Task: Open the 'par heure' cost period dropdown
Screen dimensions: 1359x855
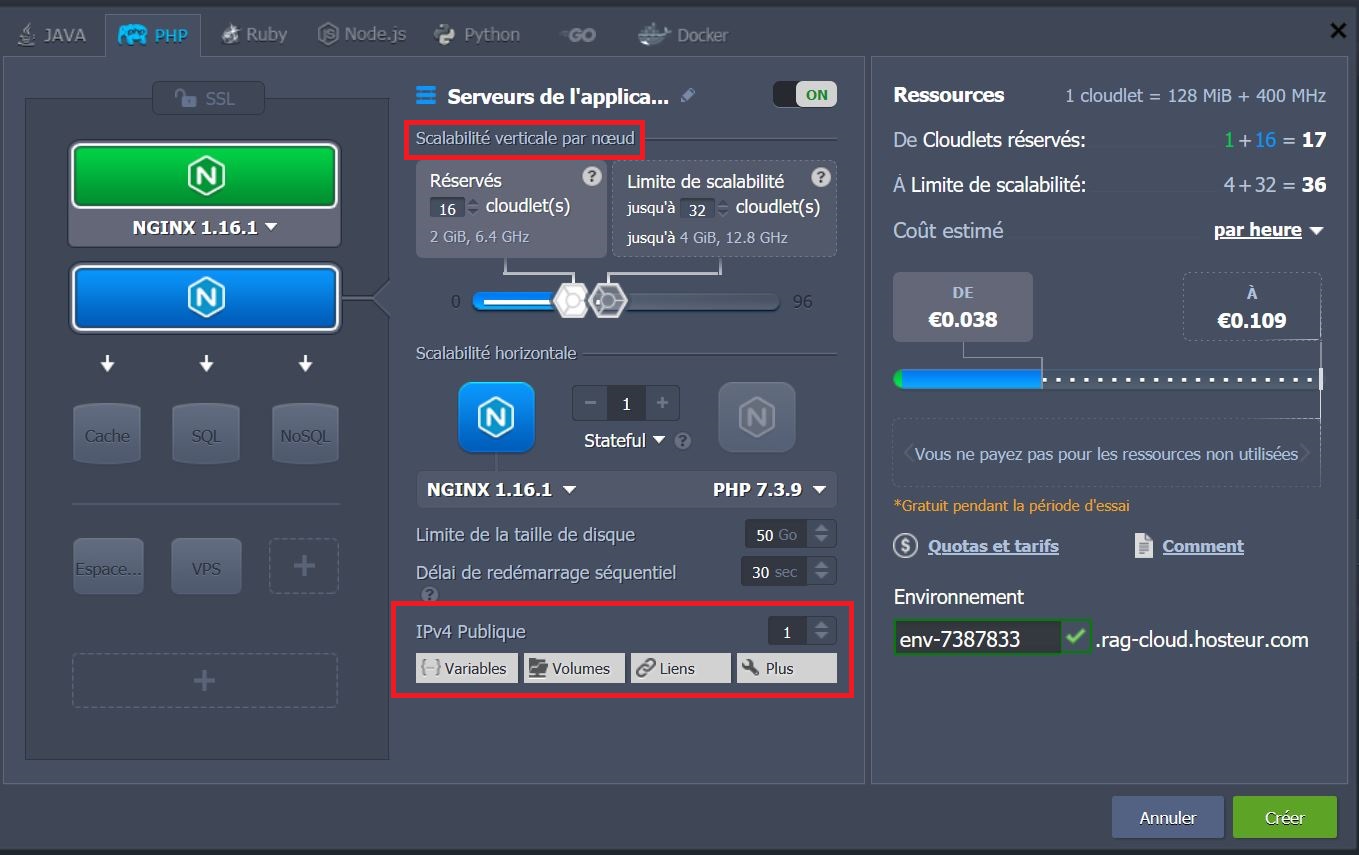Action: pos(1268,231)
